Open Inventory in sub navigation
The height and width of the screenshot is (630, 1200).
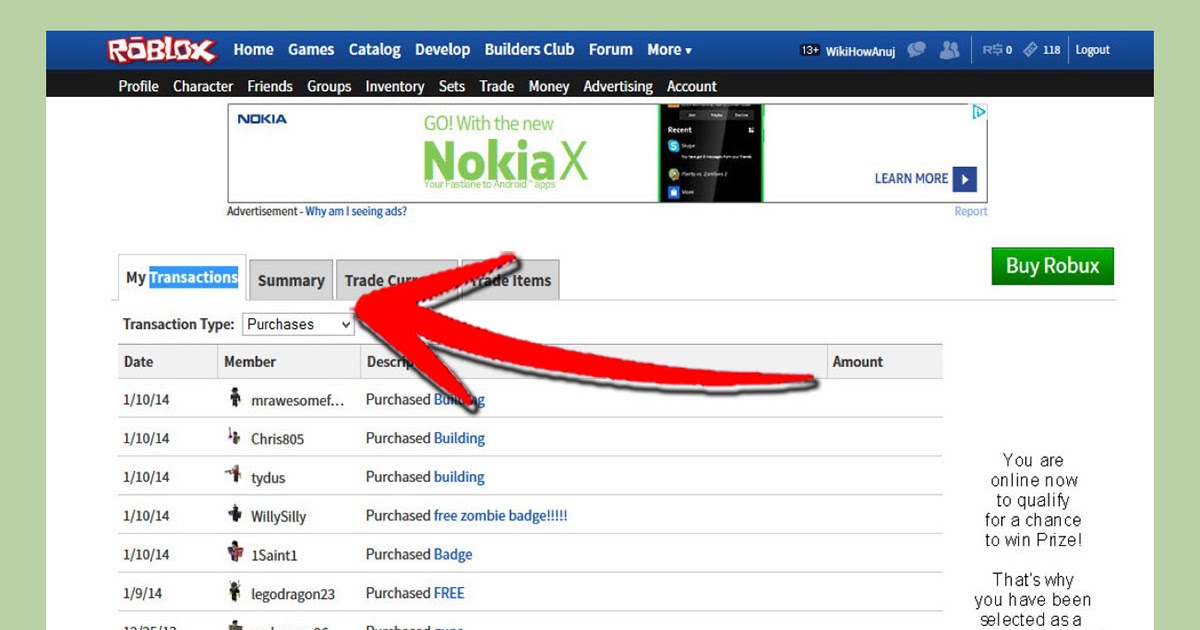click(x=395, y=86)
